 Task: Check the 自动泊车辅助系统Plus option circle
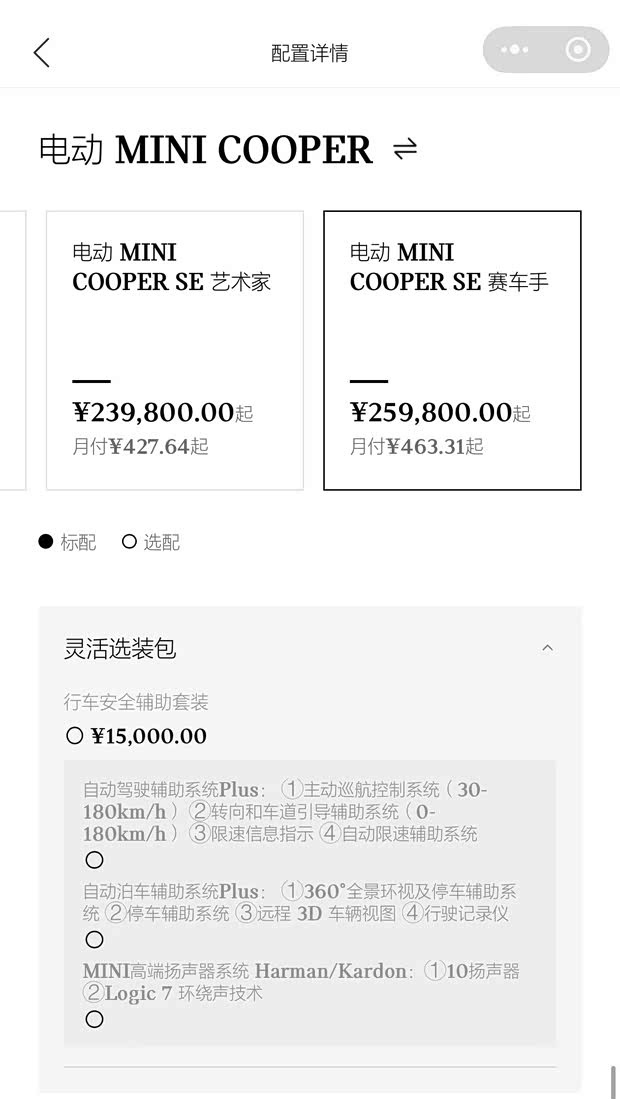[x=95, y=940]
